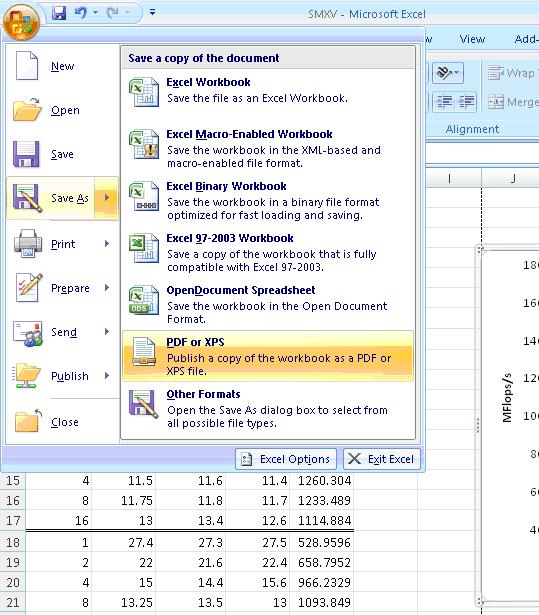The width and height of the screenshot is (539, 615).
Task: Click the Excel Options button
Action: click(286, 459)
